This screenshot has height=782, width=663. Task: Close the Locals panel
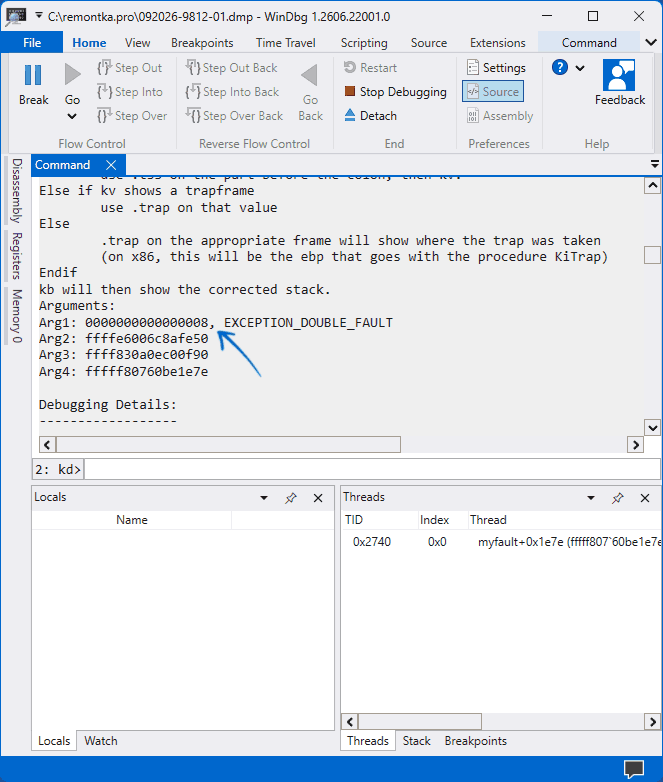(x=318, y=498)
